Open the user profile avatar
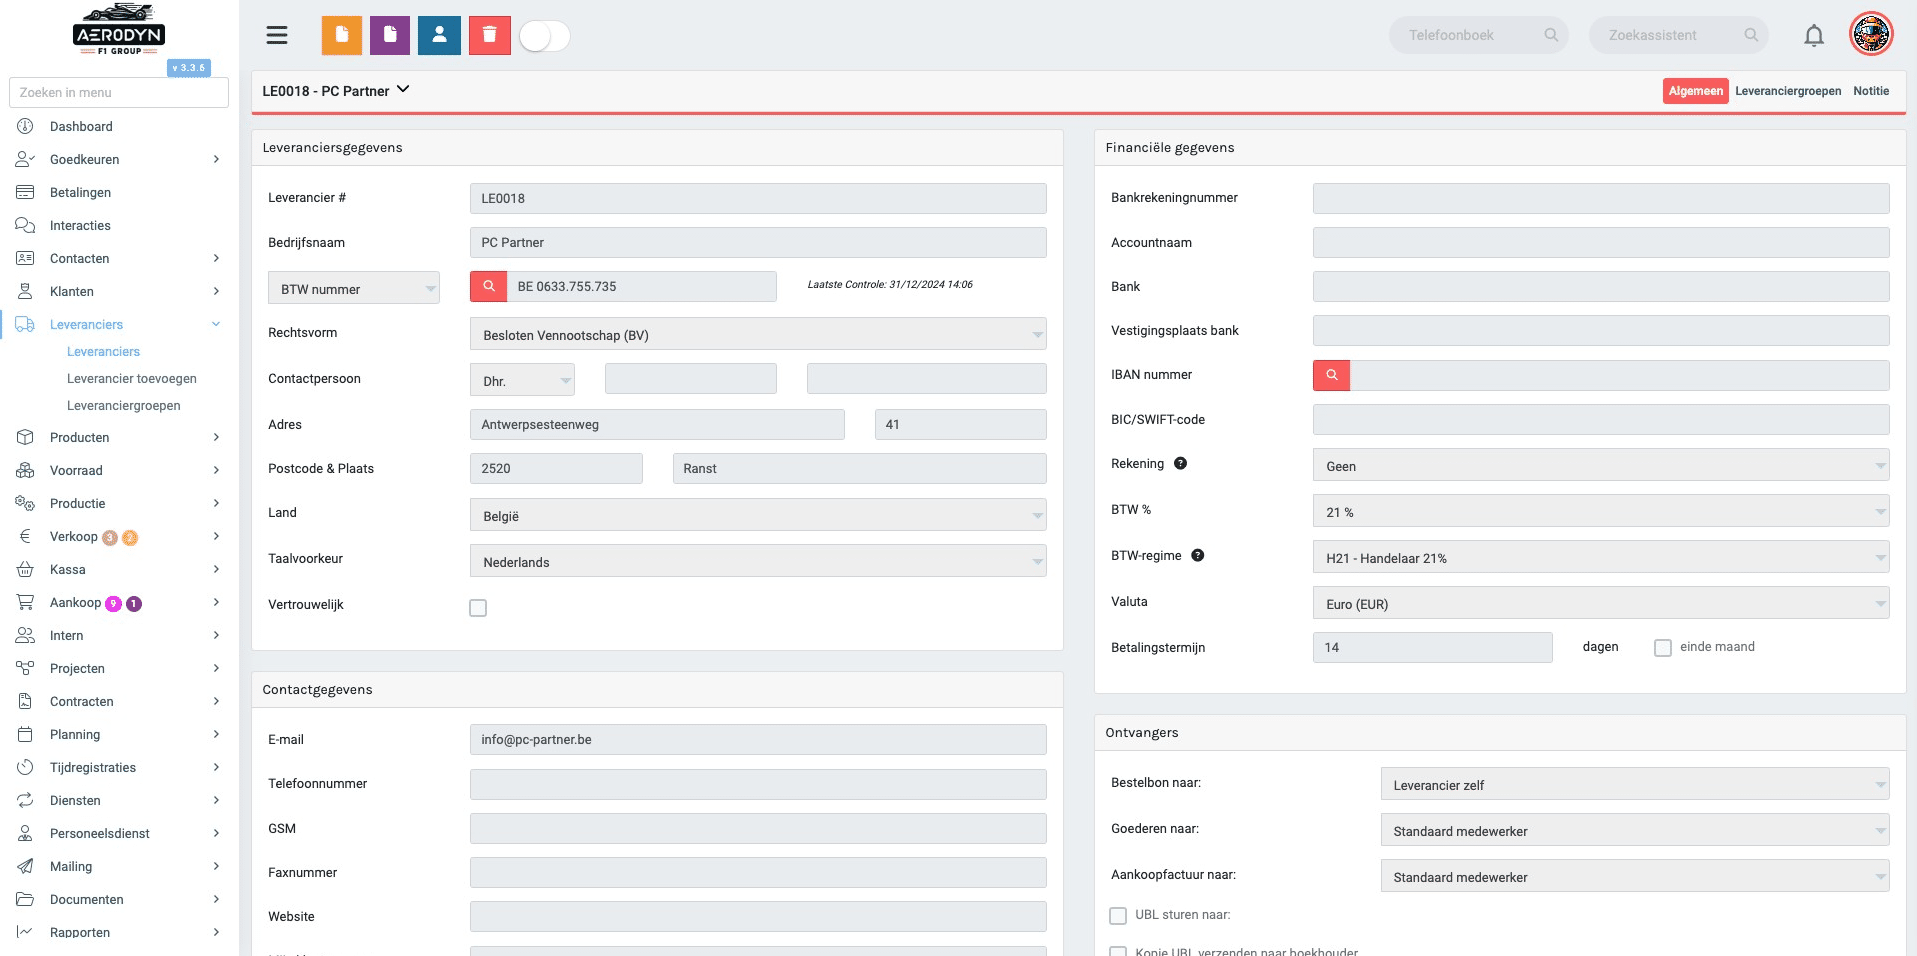1917x956 pixels. point(1872,35)
